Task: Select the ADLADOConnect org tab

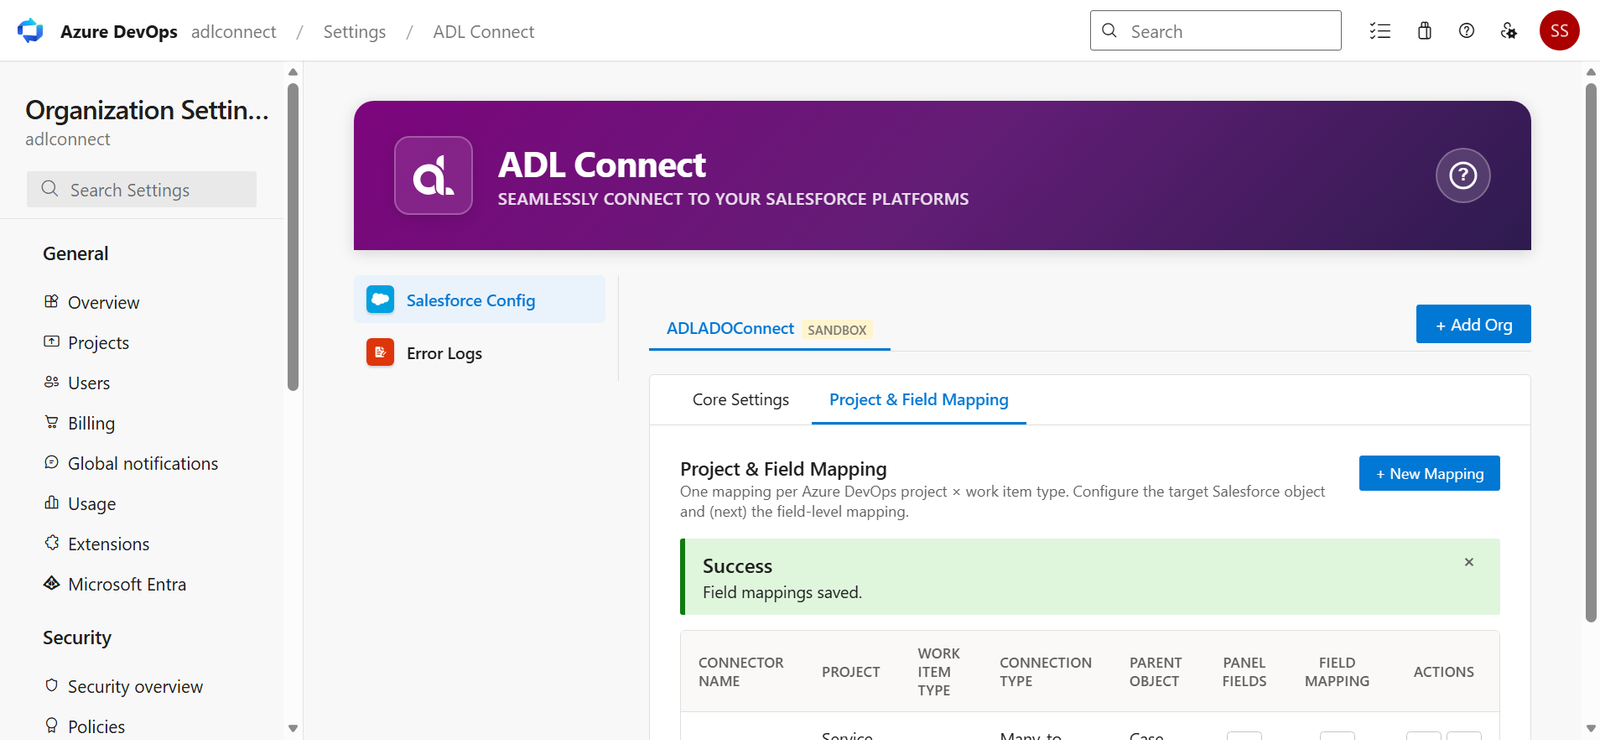Action: click(769, 328)
